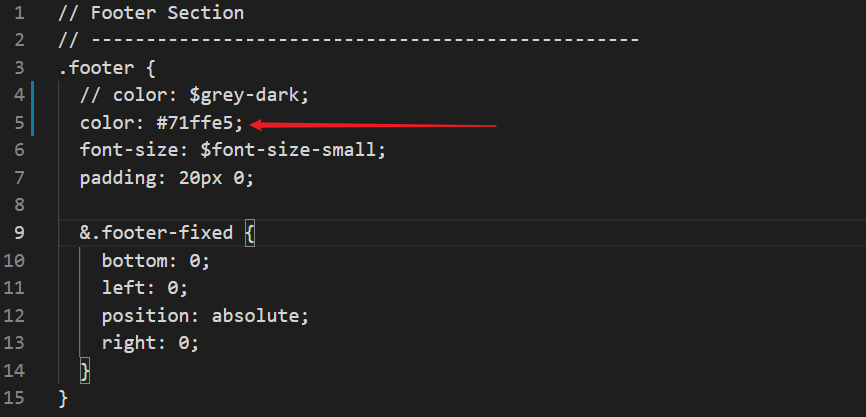Place cursor on the .footer selector
866x417 pixels.
pyautogui.click(x=97, y=68)
